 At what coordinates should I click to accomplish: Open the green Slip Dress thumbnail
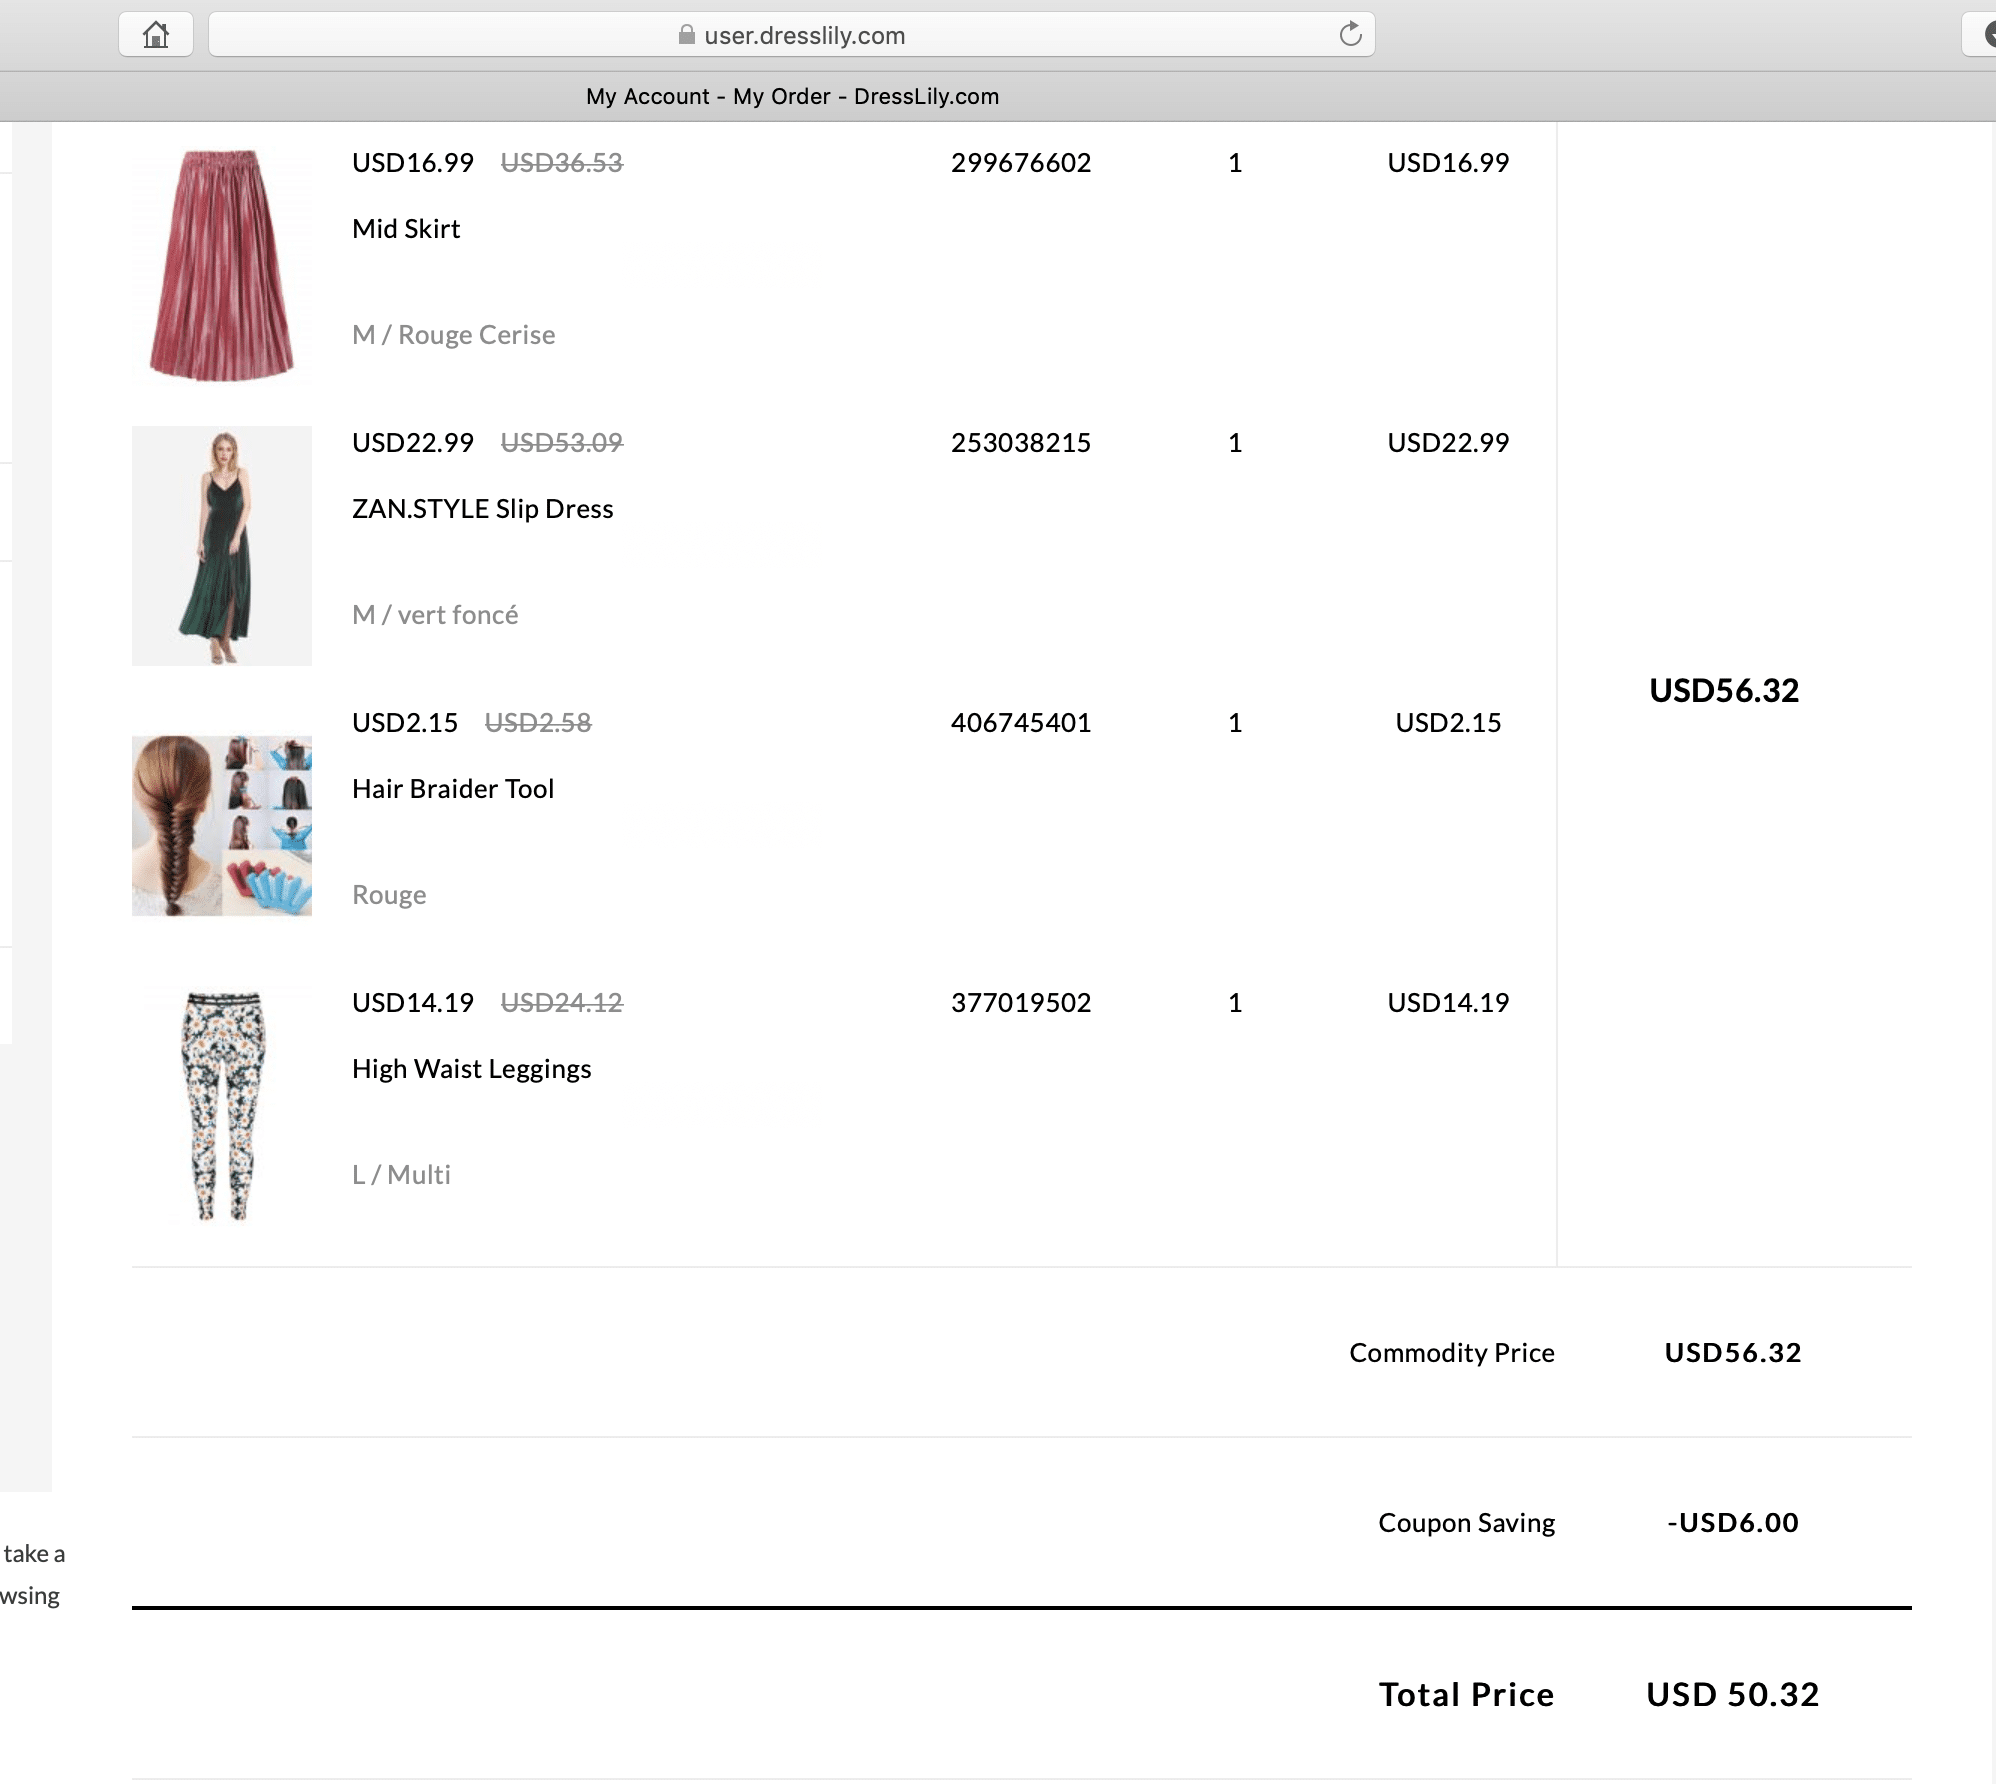tap(221, 546)
